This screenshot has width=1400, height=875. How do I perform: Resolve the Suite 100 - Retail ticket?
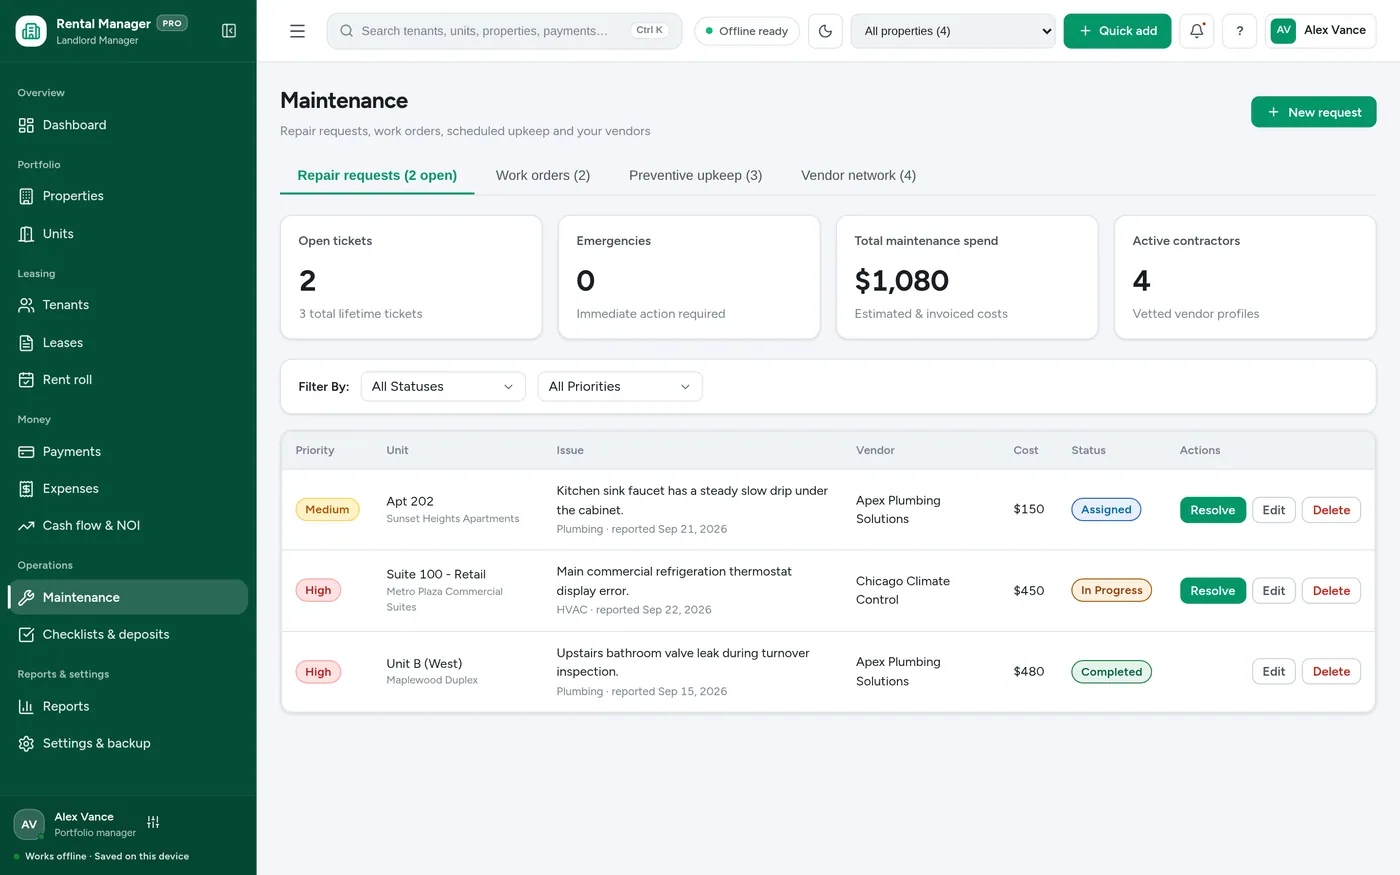[x=1213, y=591]
